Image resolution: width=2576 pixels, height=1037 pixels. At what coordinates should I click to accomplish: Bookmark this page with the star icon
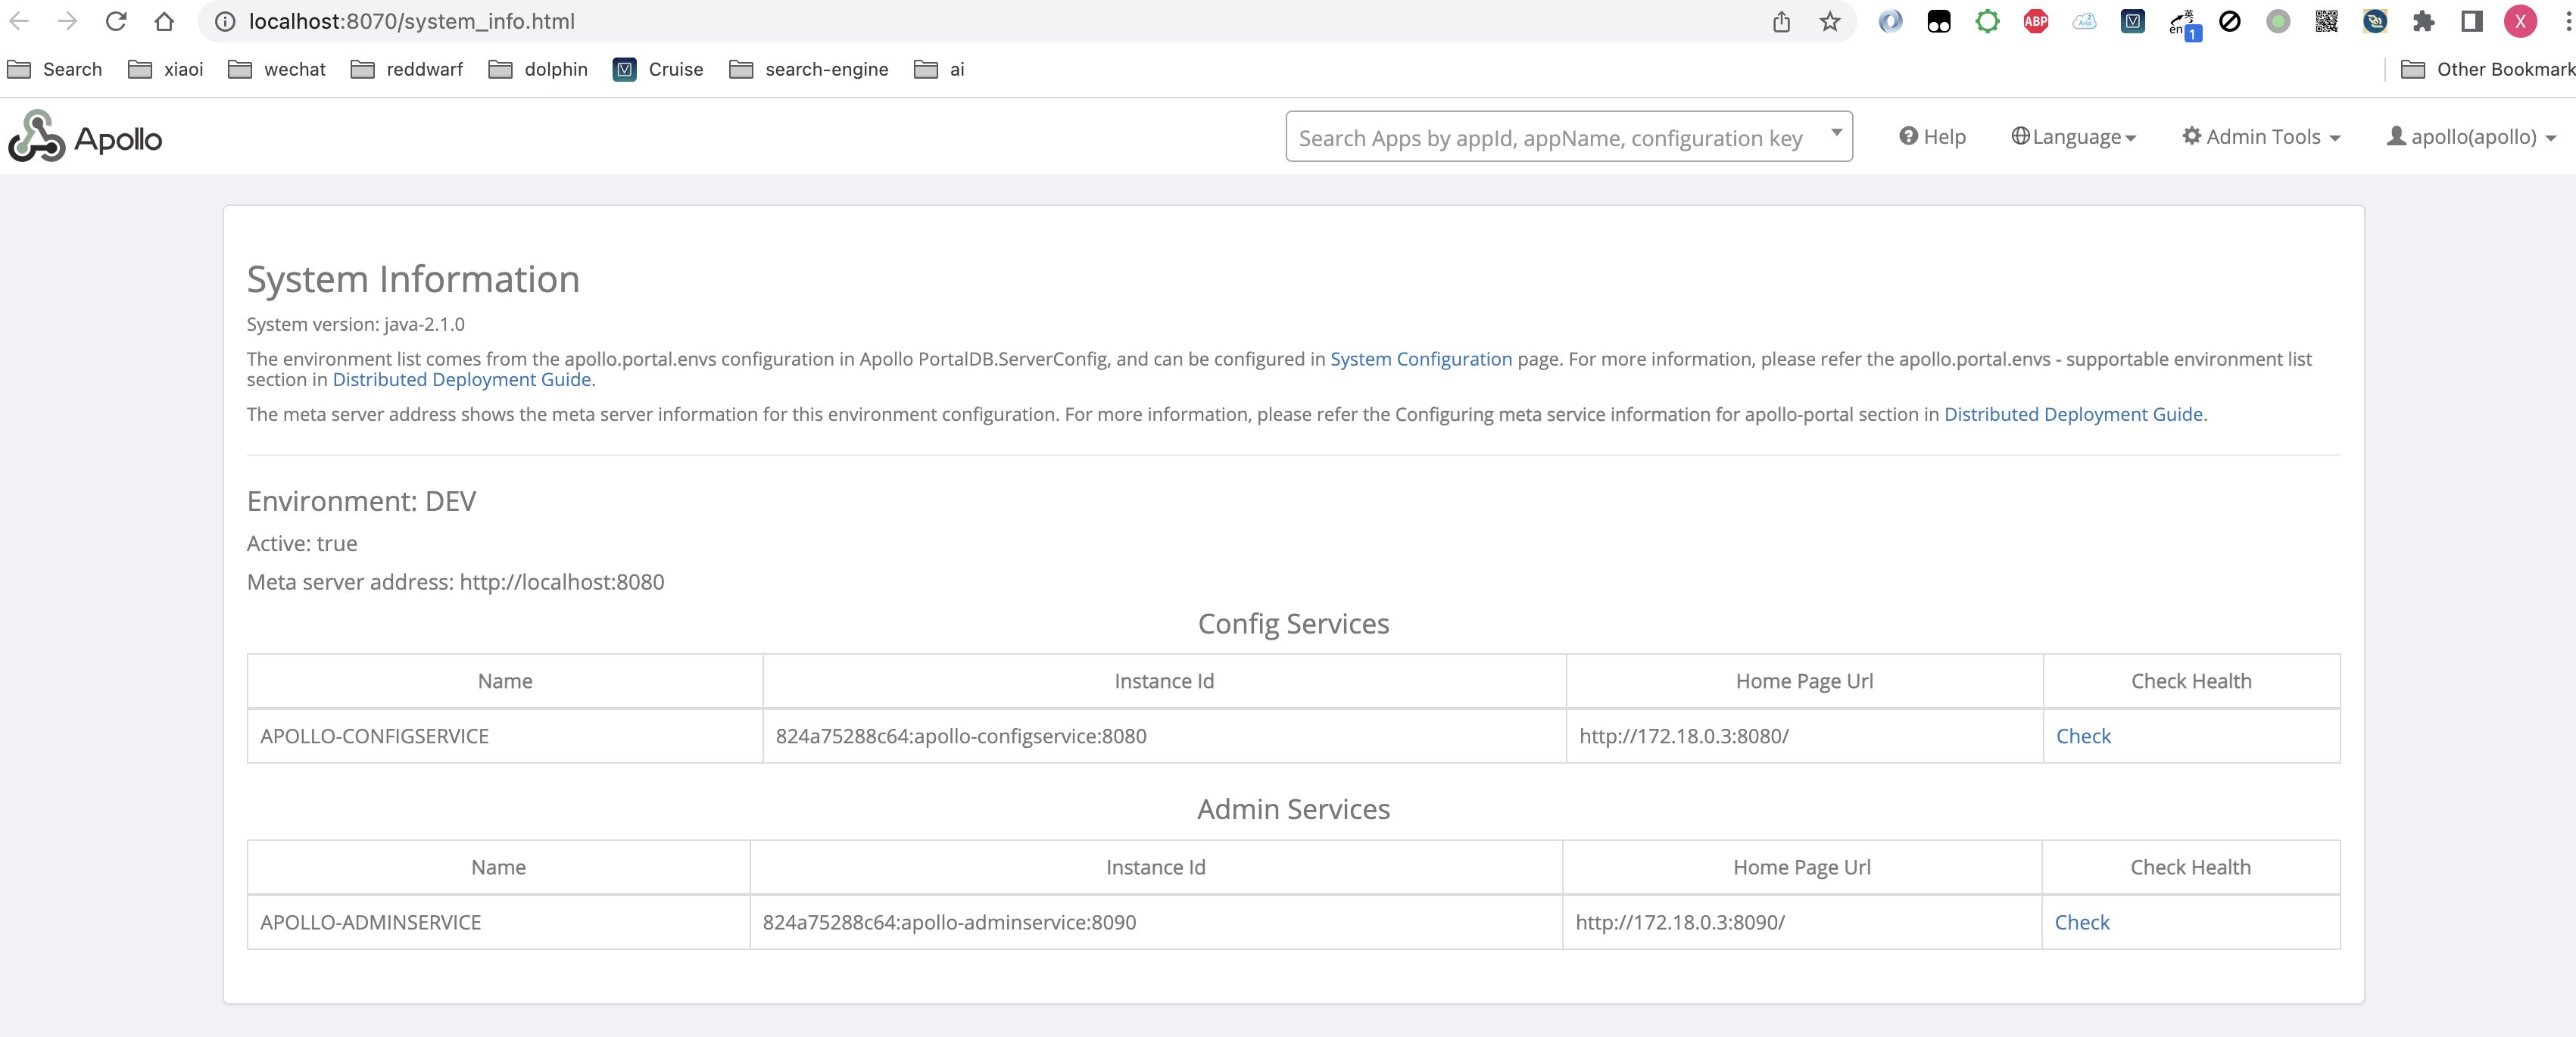[x=1829, y=21]
